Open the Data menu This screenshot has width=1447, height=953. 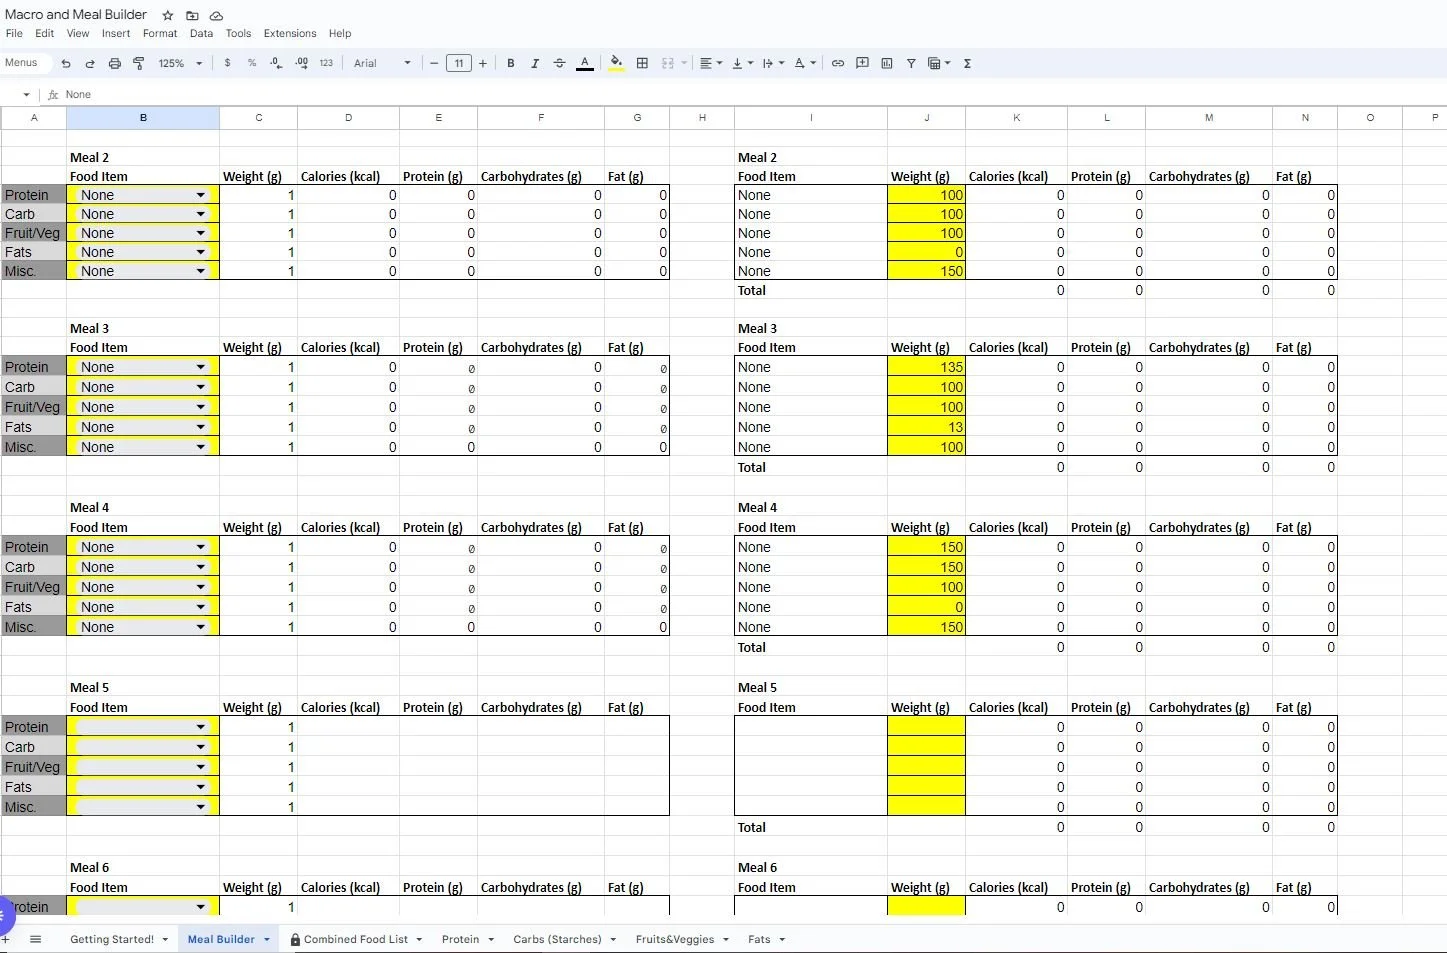click(201, 33)
